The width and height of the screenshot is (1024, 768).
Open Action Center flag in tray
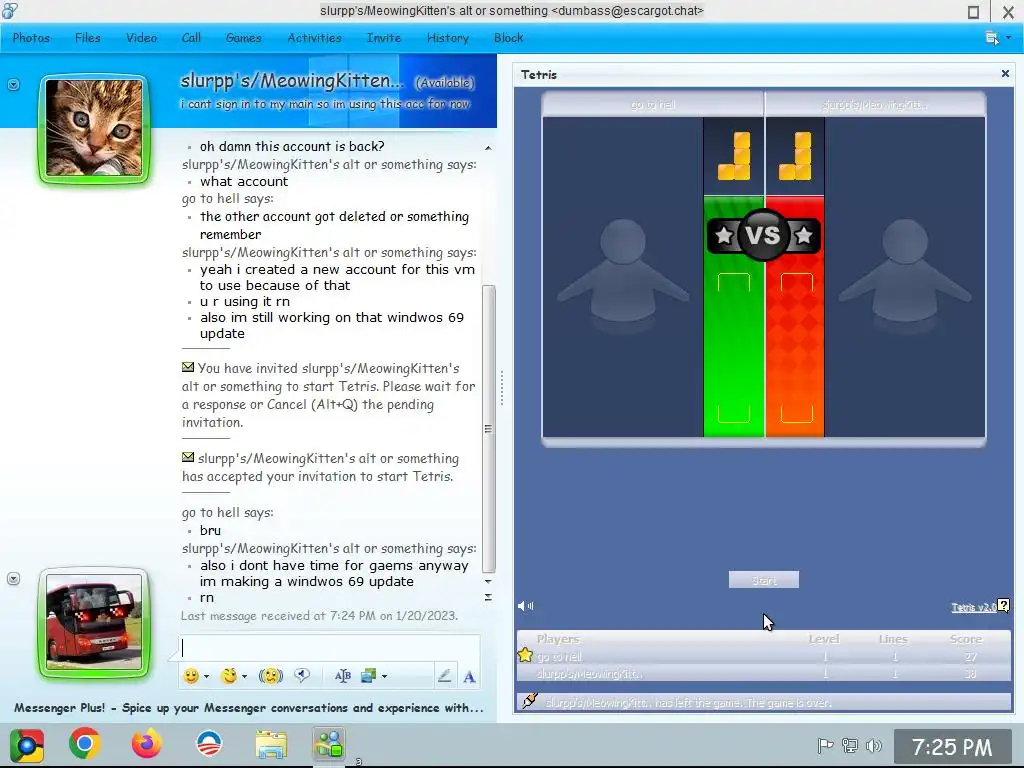(x=825, y=745)
